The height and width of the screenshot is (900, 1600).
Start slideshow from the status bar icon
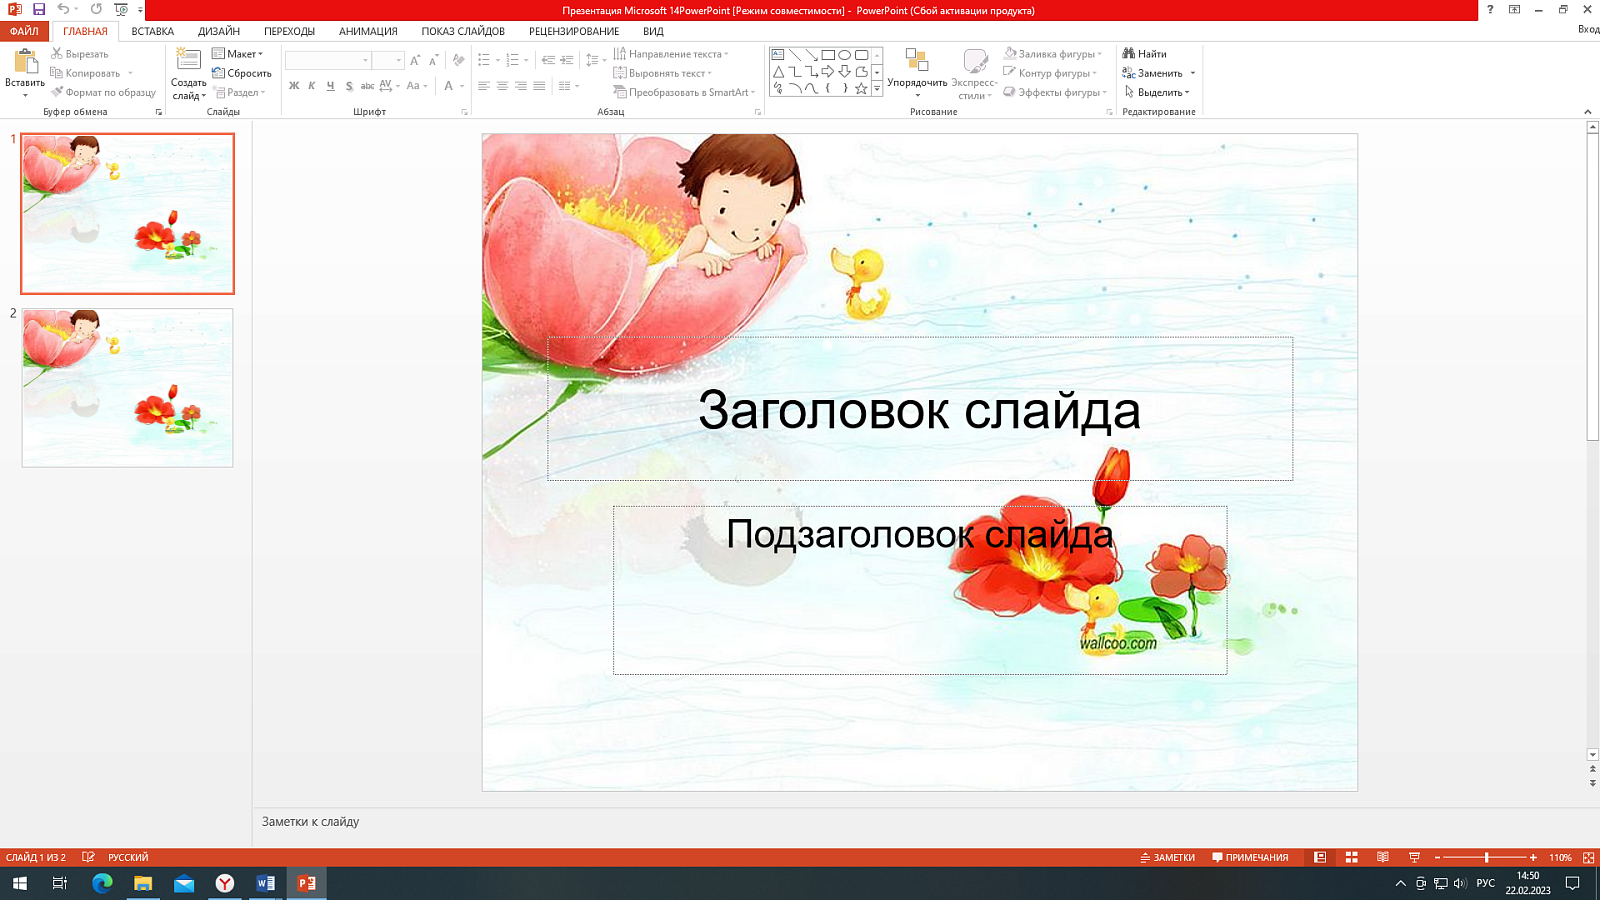[x=1414, y=857]
